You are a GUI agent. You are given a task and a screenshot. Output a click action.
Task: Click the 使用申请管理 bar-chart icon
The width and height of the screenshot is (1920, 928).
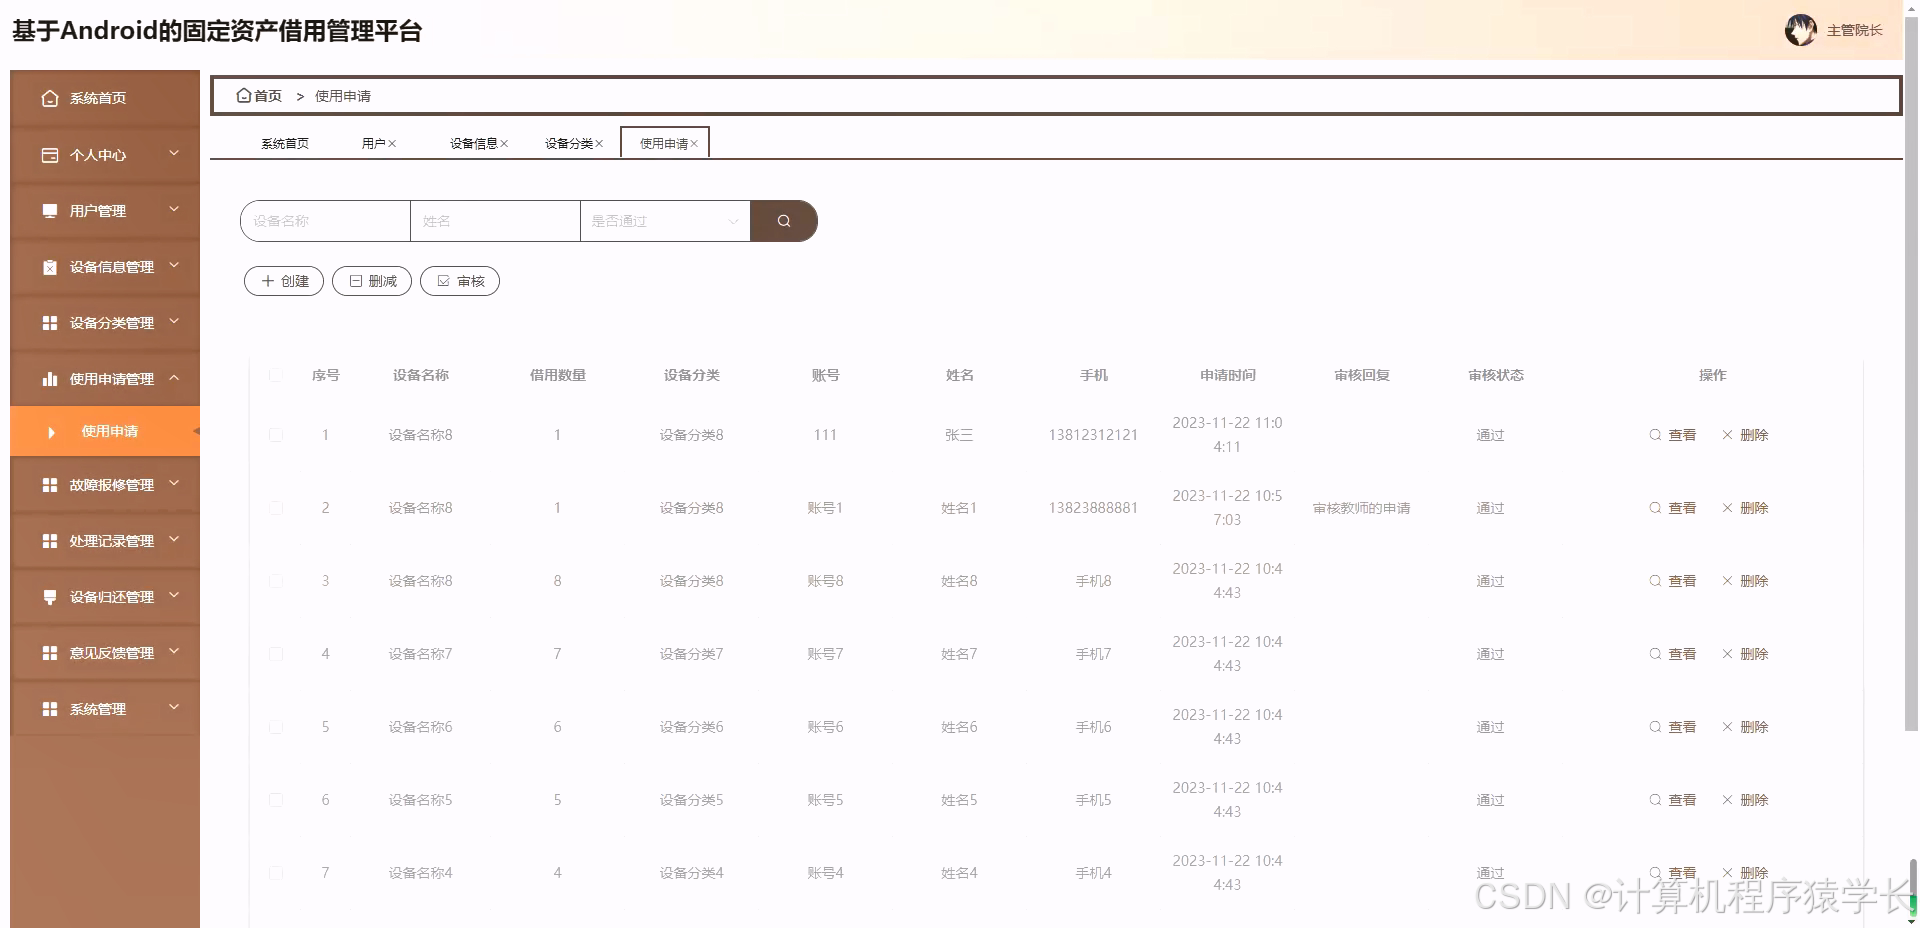tap(50, 379)
